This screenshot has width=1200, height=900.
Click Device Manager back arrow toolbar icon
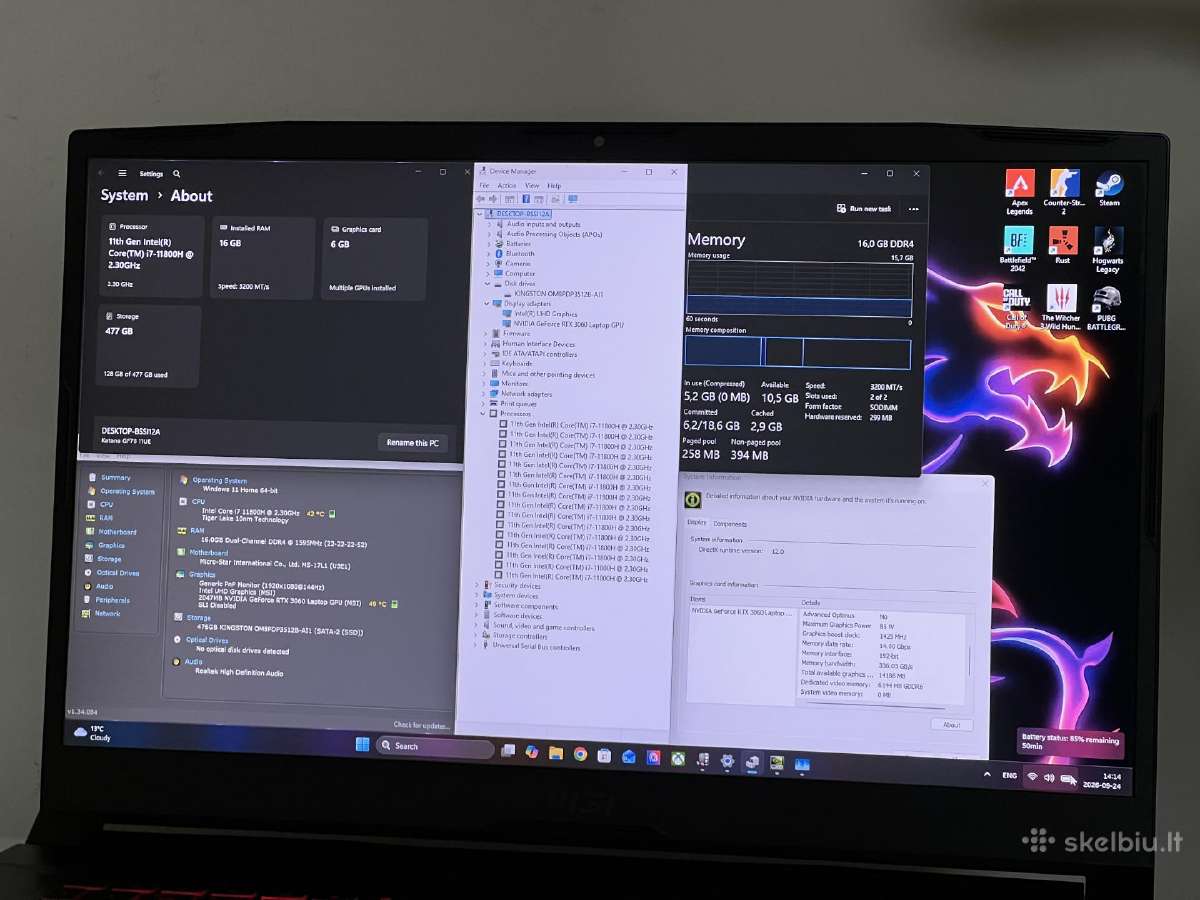point(481,199)
